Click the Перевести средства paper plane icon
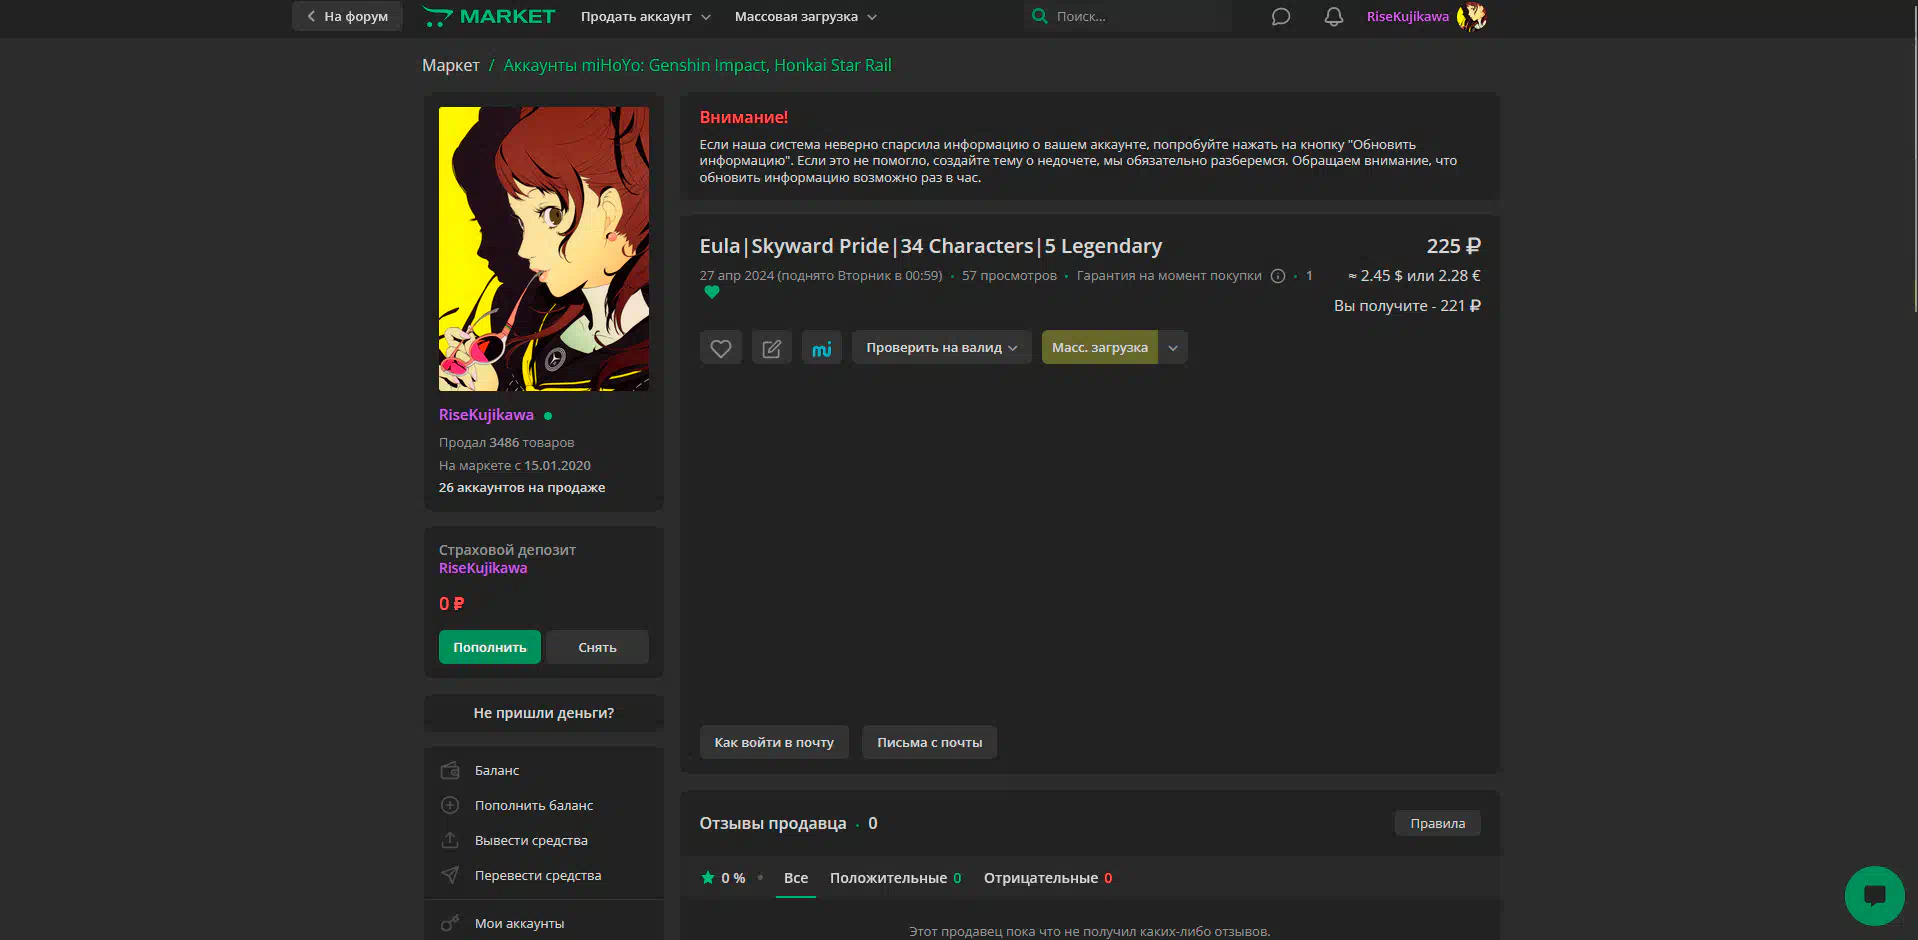The image size is (1918, 940). [x=450, y=875]
